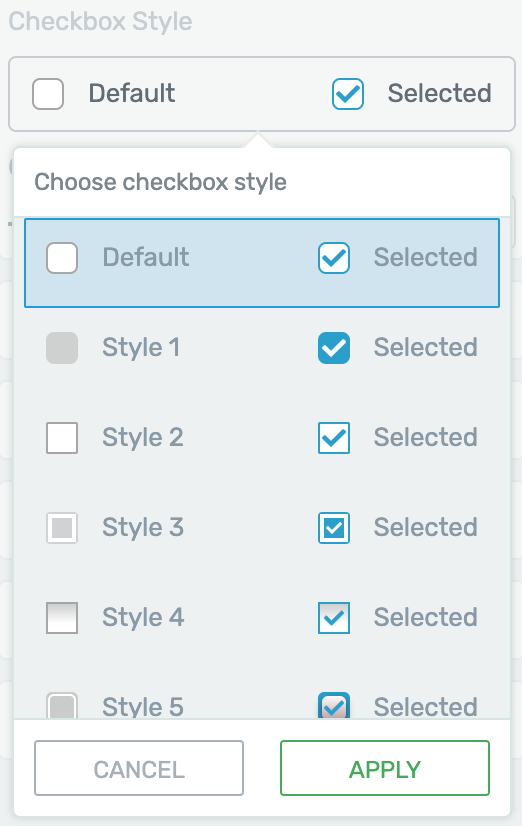522x826 pixels.
Task: Click the checked box in the top dropdown field
Action: (x=348, y=94)
